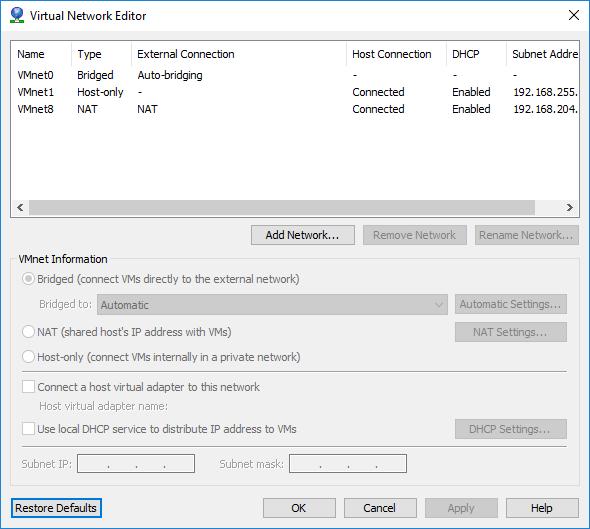
Task: Select the Bridged radio button
Action: [29, 279]
